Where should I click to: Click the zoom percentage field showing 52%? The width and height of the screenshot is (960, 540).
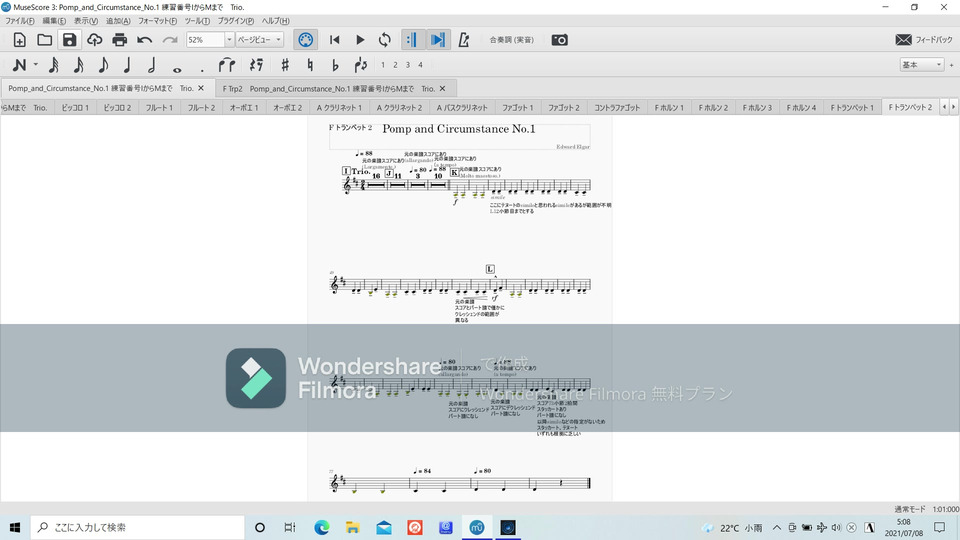(x=205, y=40)
